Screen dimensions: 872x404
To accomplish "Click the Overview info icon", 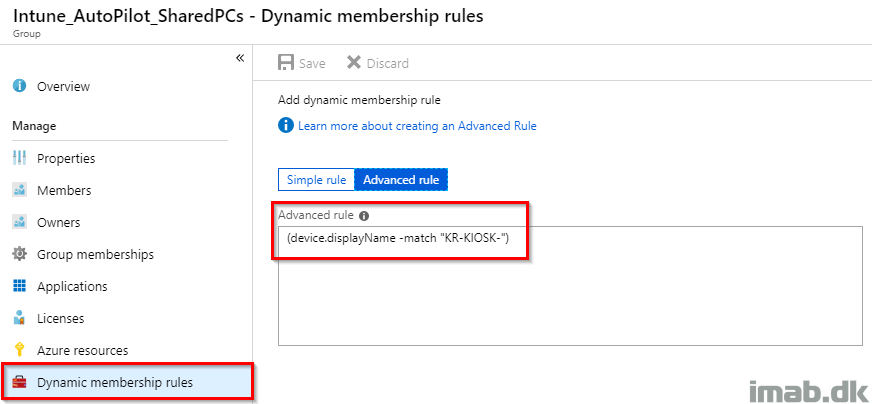I will pos(19,86).
